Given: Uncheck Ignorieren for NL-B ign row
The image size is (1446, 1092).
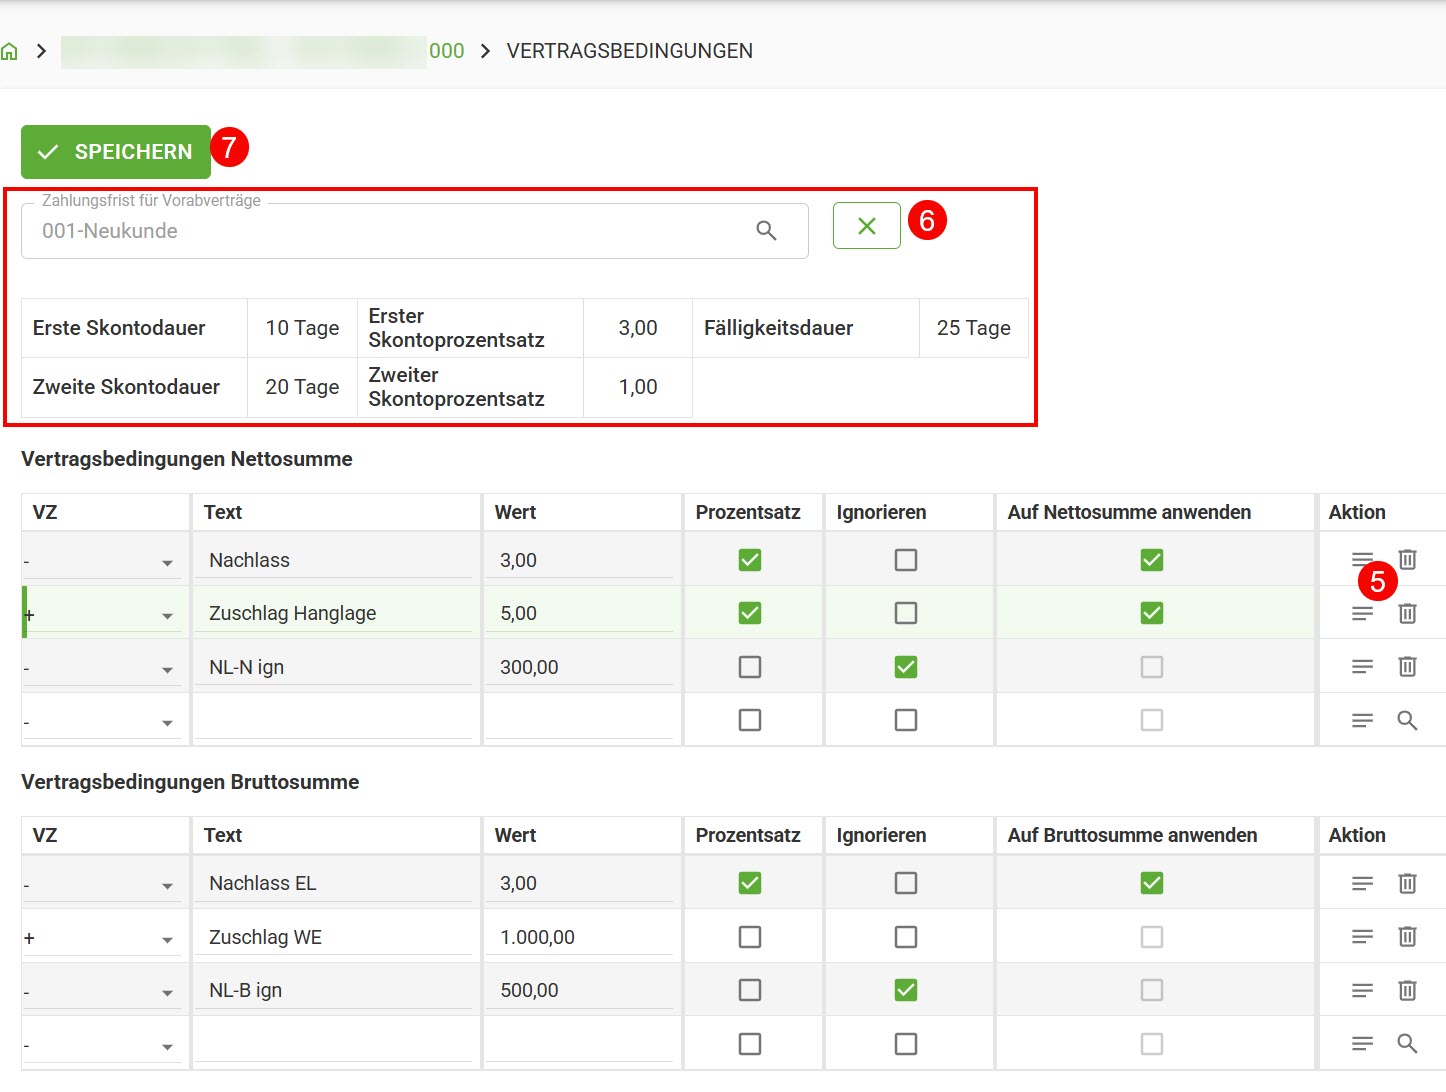Looking at the screenshot, I should pos(906,990).
